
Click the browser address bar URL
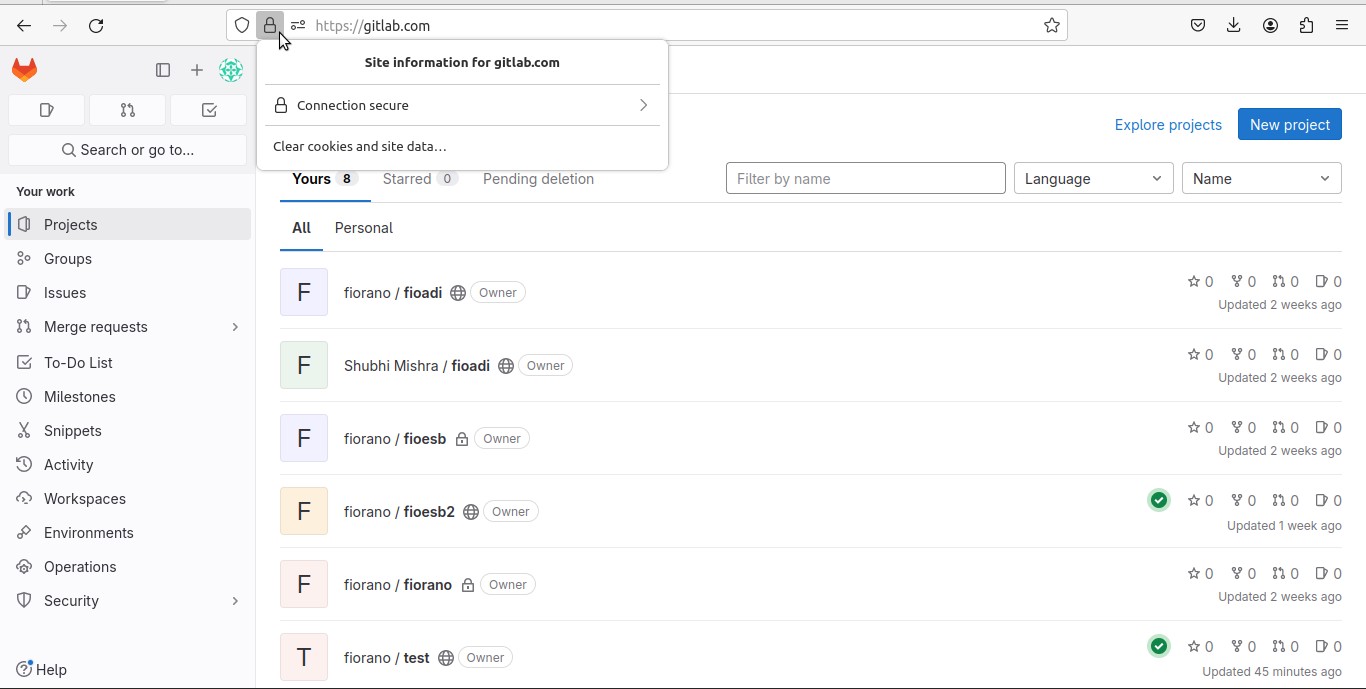(x=372, y=26)
